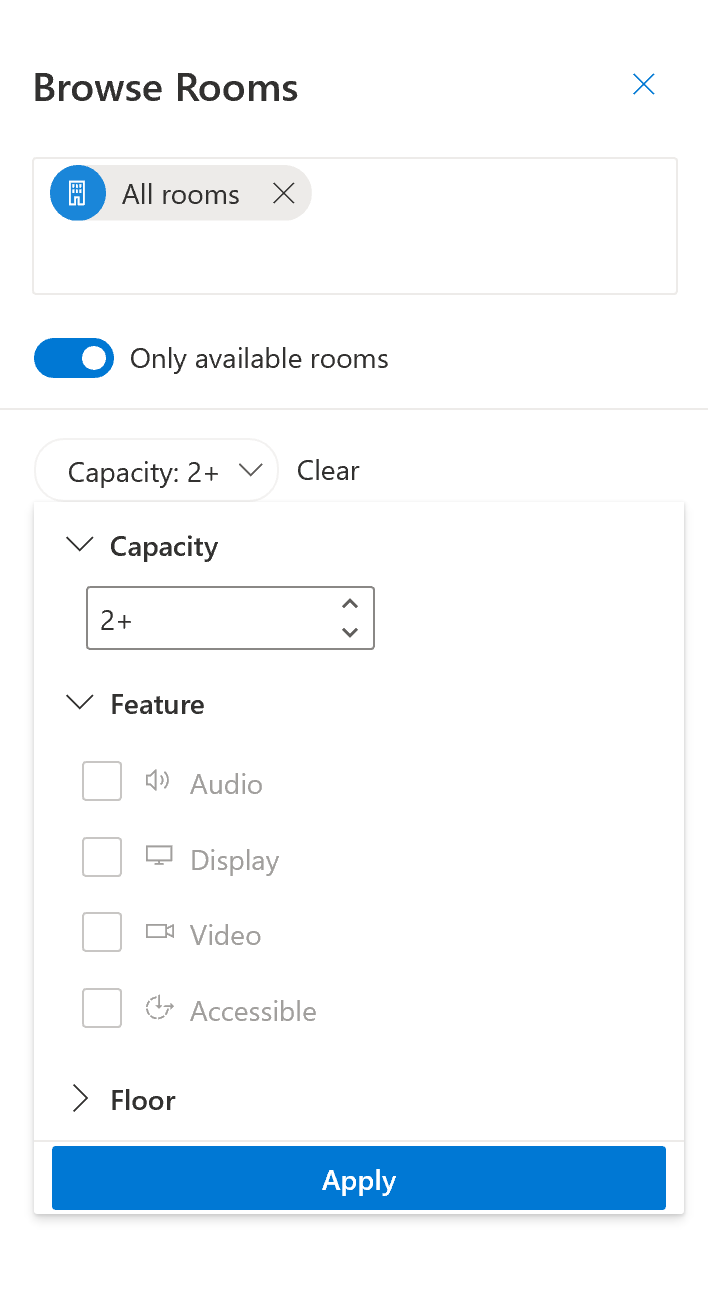Image resolution: width=708 pixels, height=1306 pixels.
Task: Click the Display monitor icon
Action: point(158,857)
